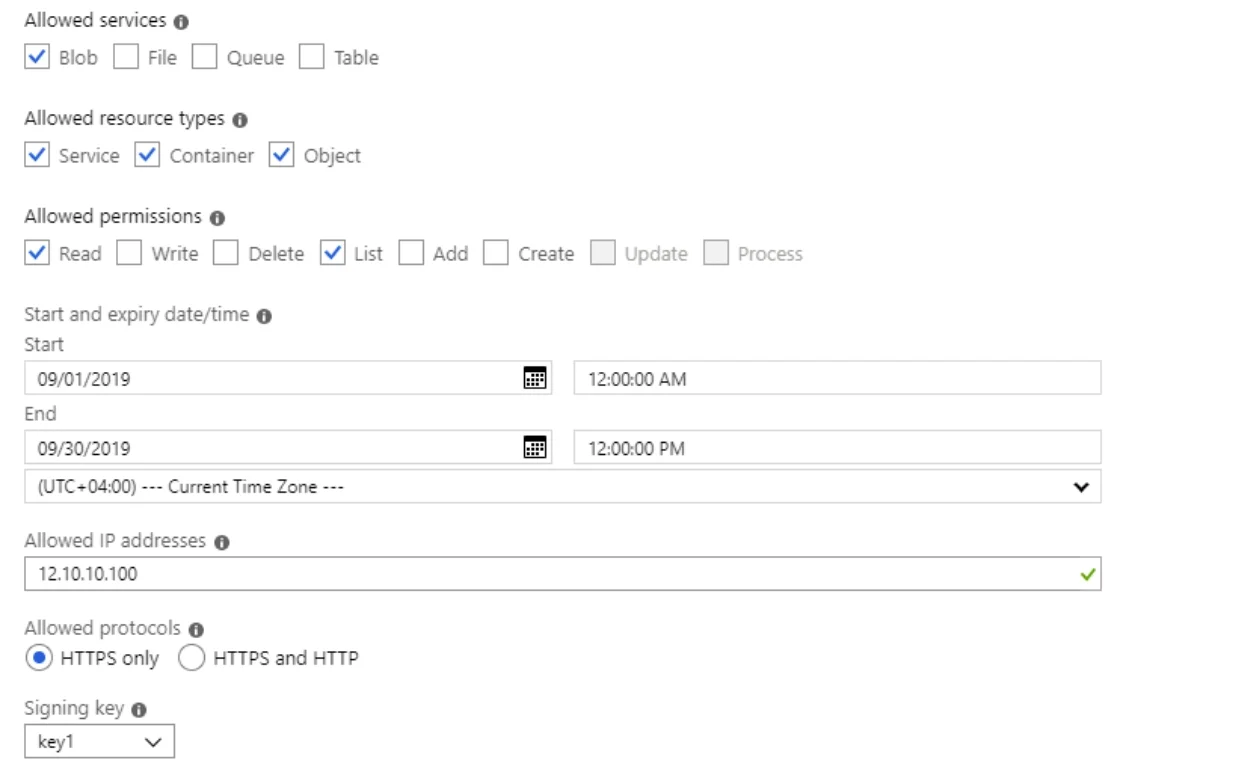The width and height of the screenshot is (1238, 774).
Task: Uncheck the Container resource type
Action: 147,155
